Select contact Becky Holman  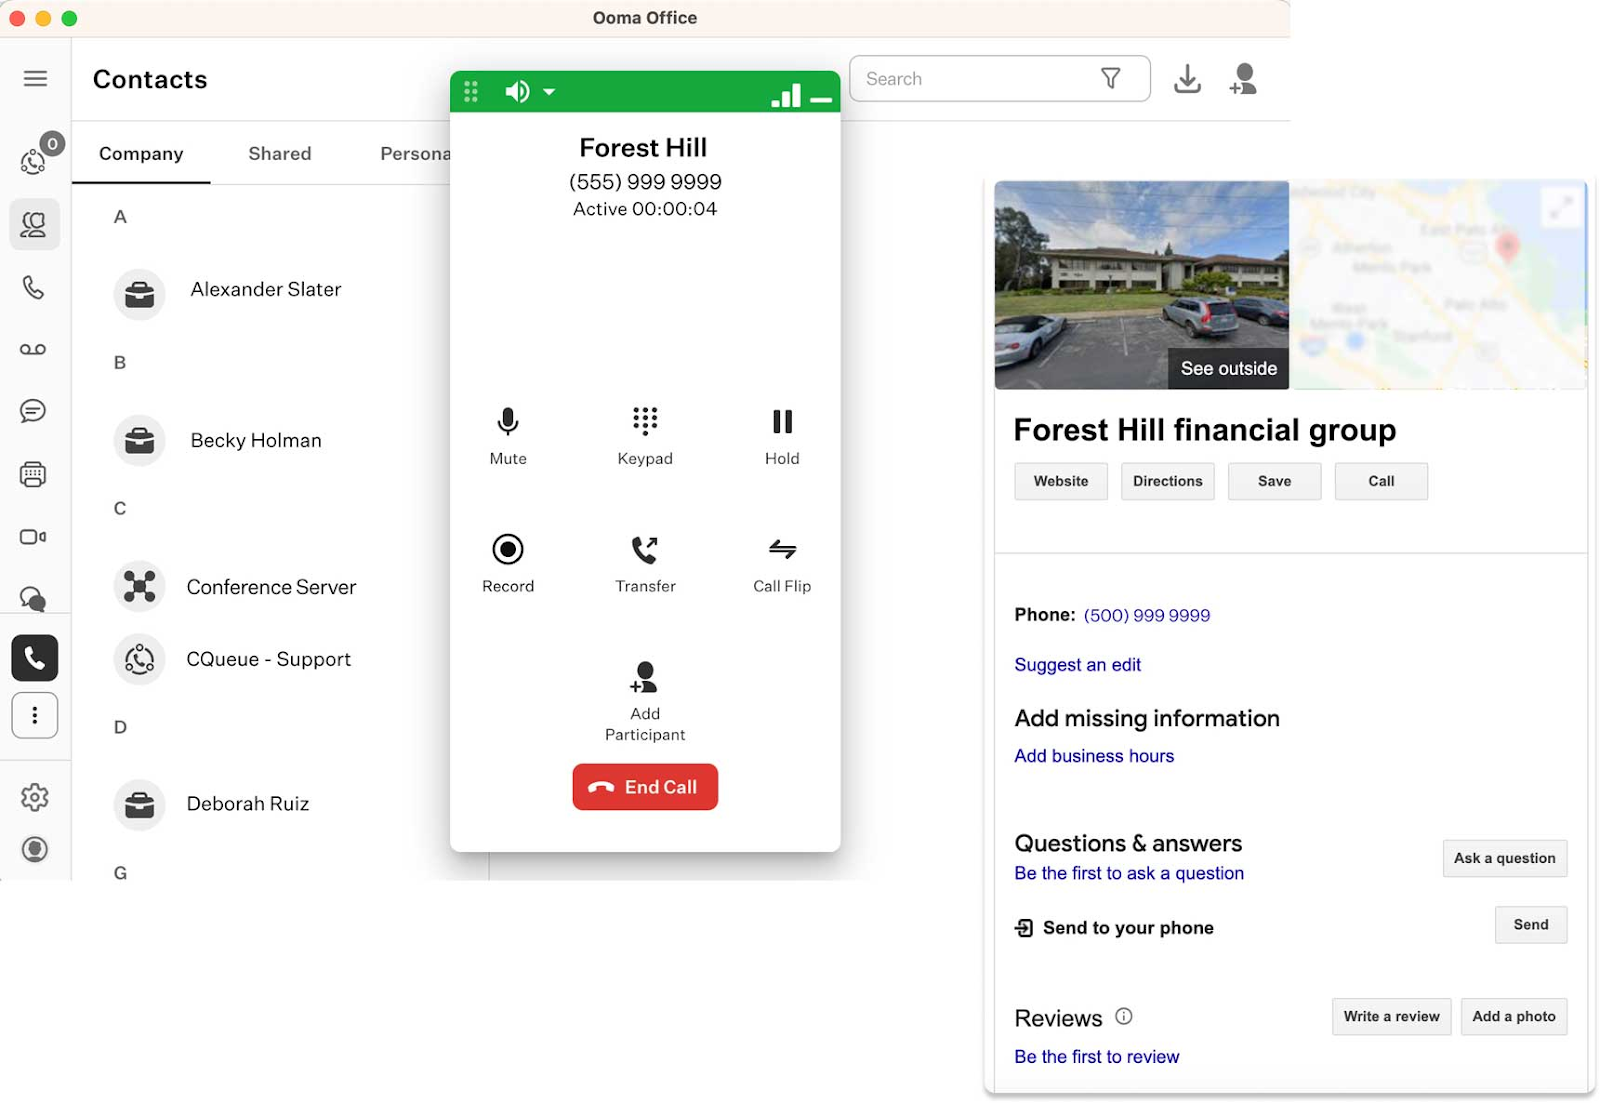(255, 441)
